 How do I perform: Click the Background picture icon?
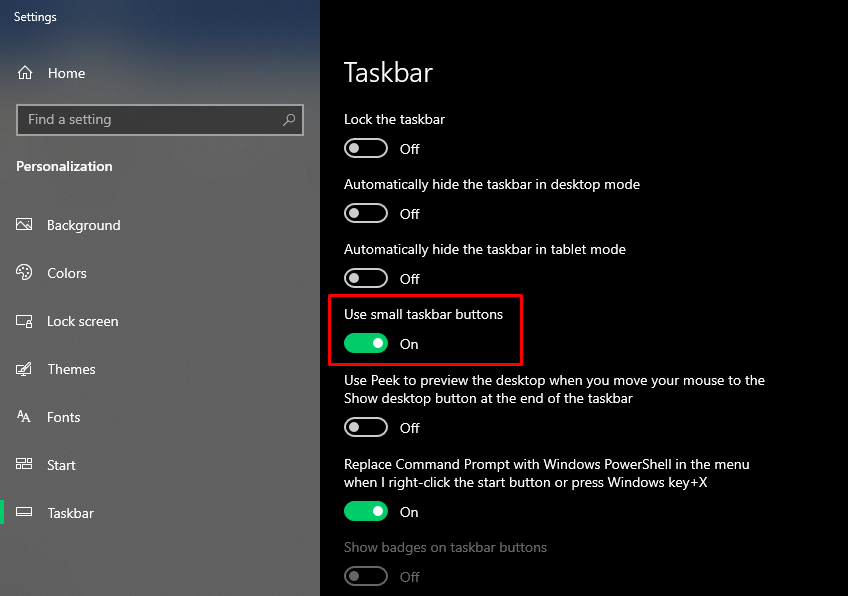(24, 224)
